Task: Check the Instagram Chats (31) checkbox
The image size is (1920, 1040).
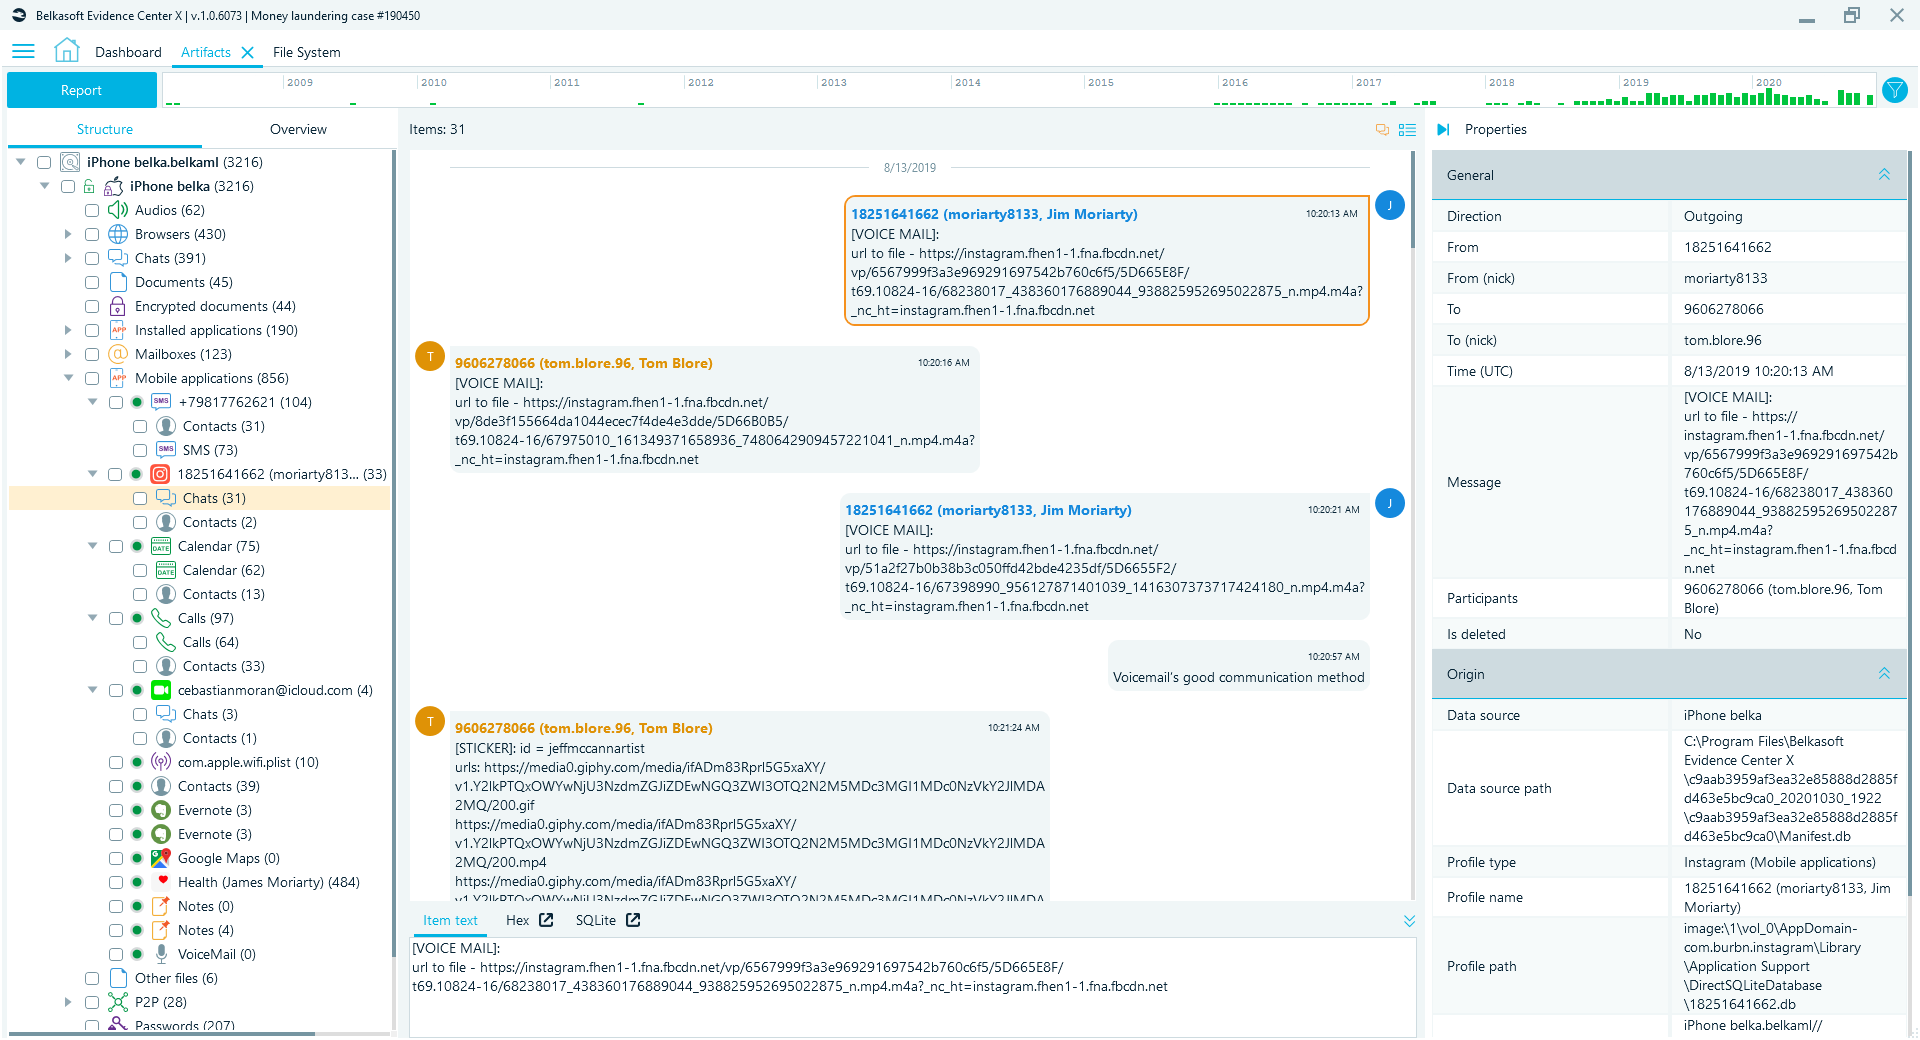Action: click(x=140, y=498)
